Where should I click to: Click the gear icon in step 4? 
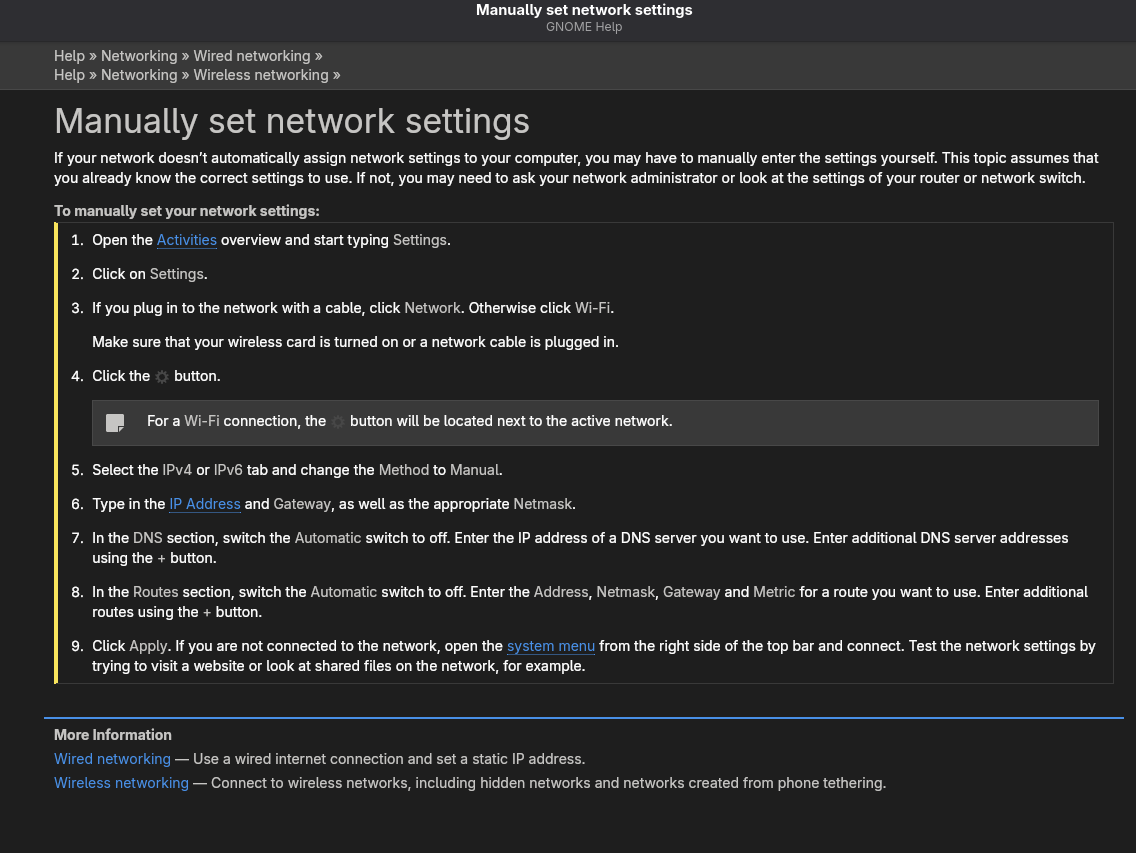pyautogui.click(x=162, y=377)
